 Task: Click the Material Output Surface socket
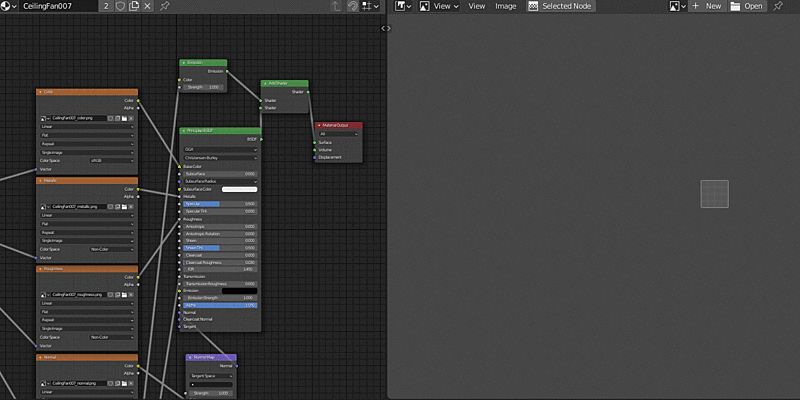315,143
